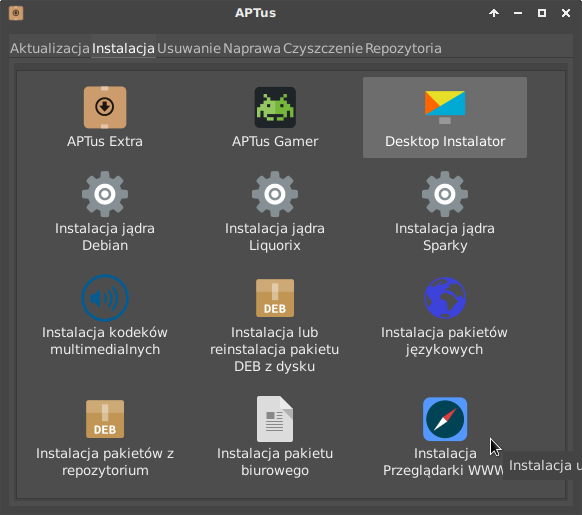Open the Repozytoria tab
Image resolution: width=582 pixels, height=515 pixels.
coord(403,48)
